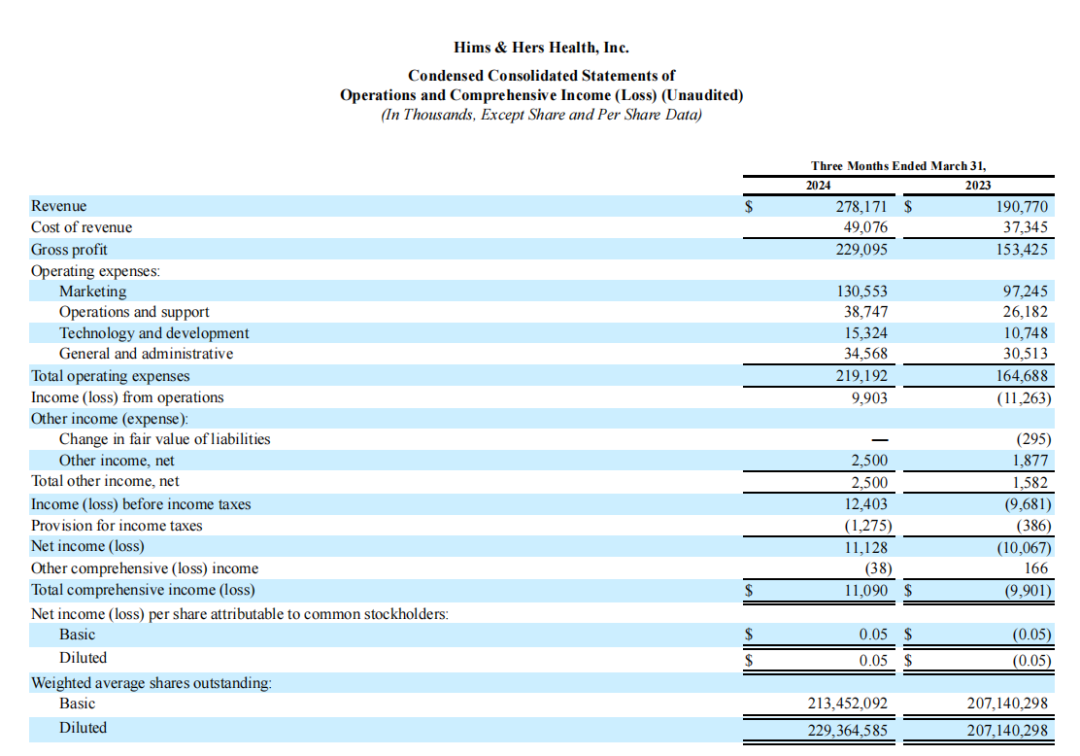Click the value 34,568
1080x756 pixels.
pyautogui.click(x=866, y=354)
